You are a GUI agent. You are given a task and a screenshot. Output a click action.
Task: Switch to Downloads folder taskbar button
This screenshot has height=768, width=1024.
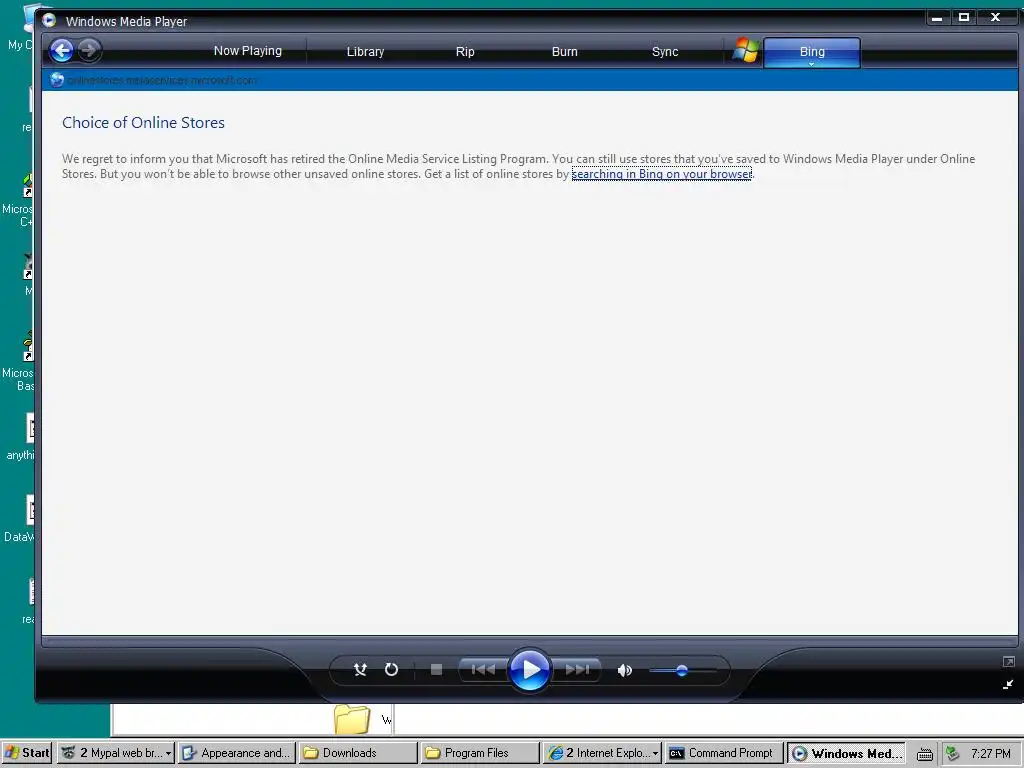pos(358,753)
